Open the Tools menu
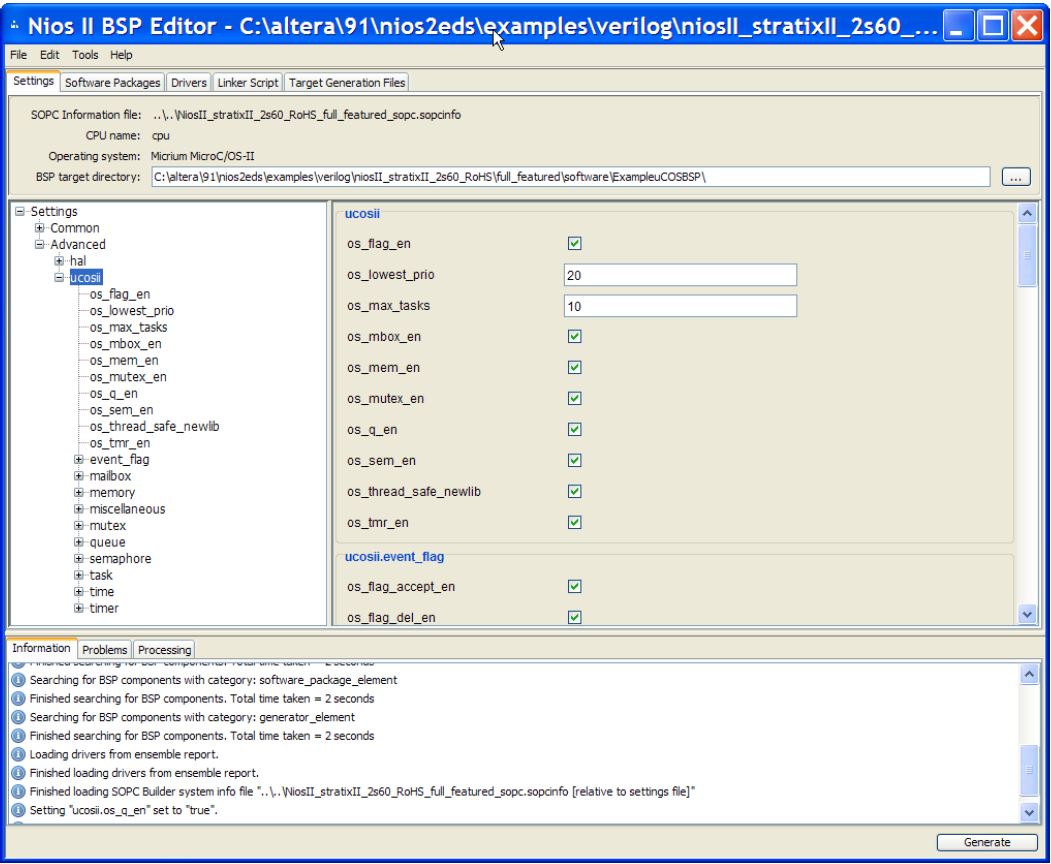 85,55
